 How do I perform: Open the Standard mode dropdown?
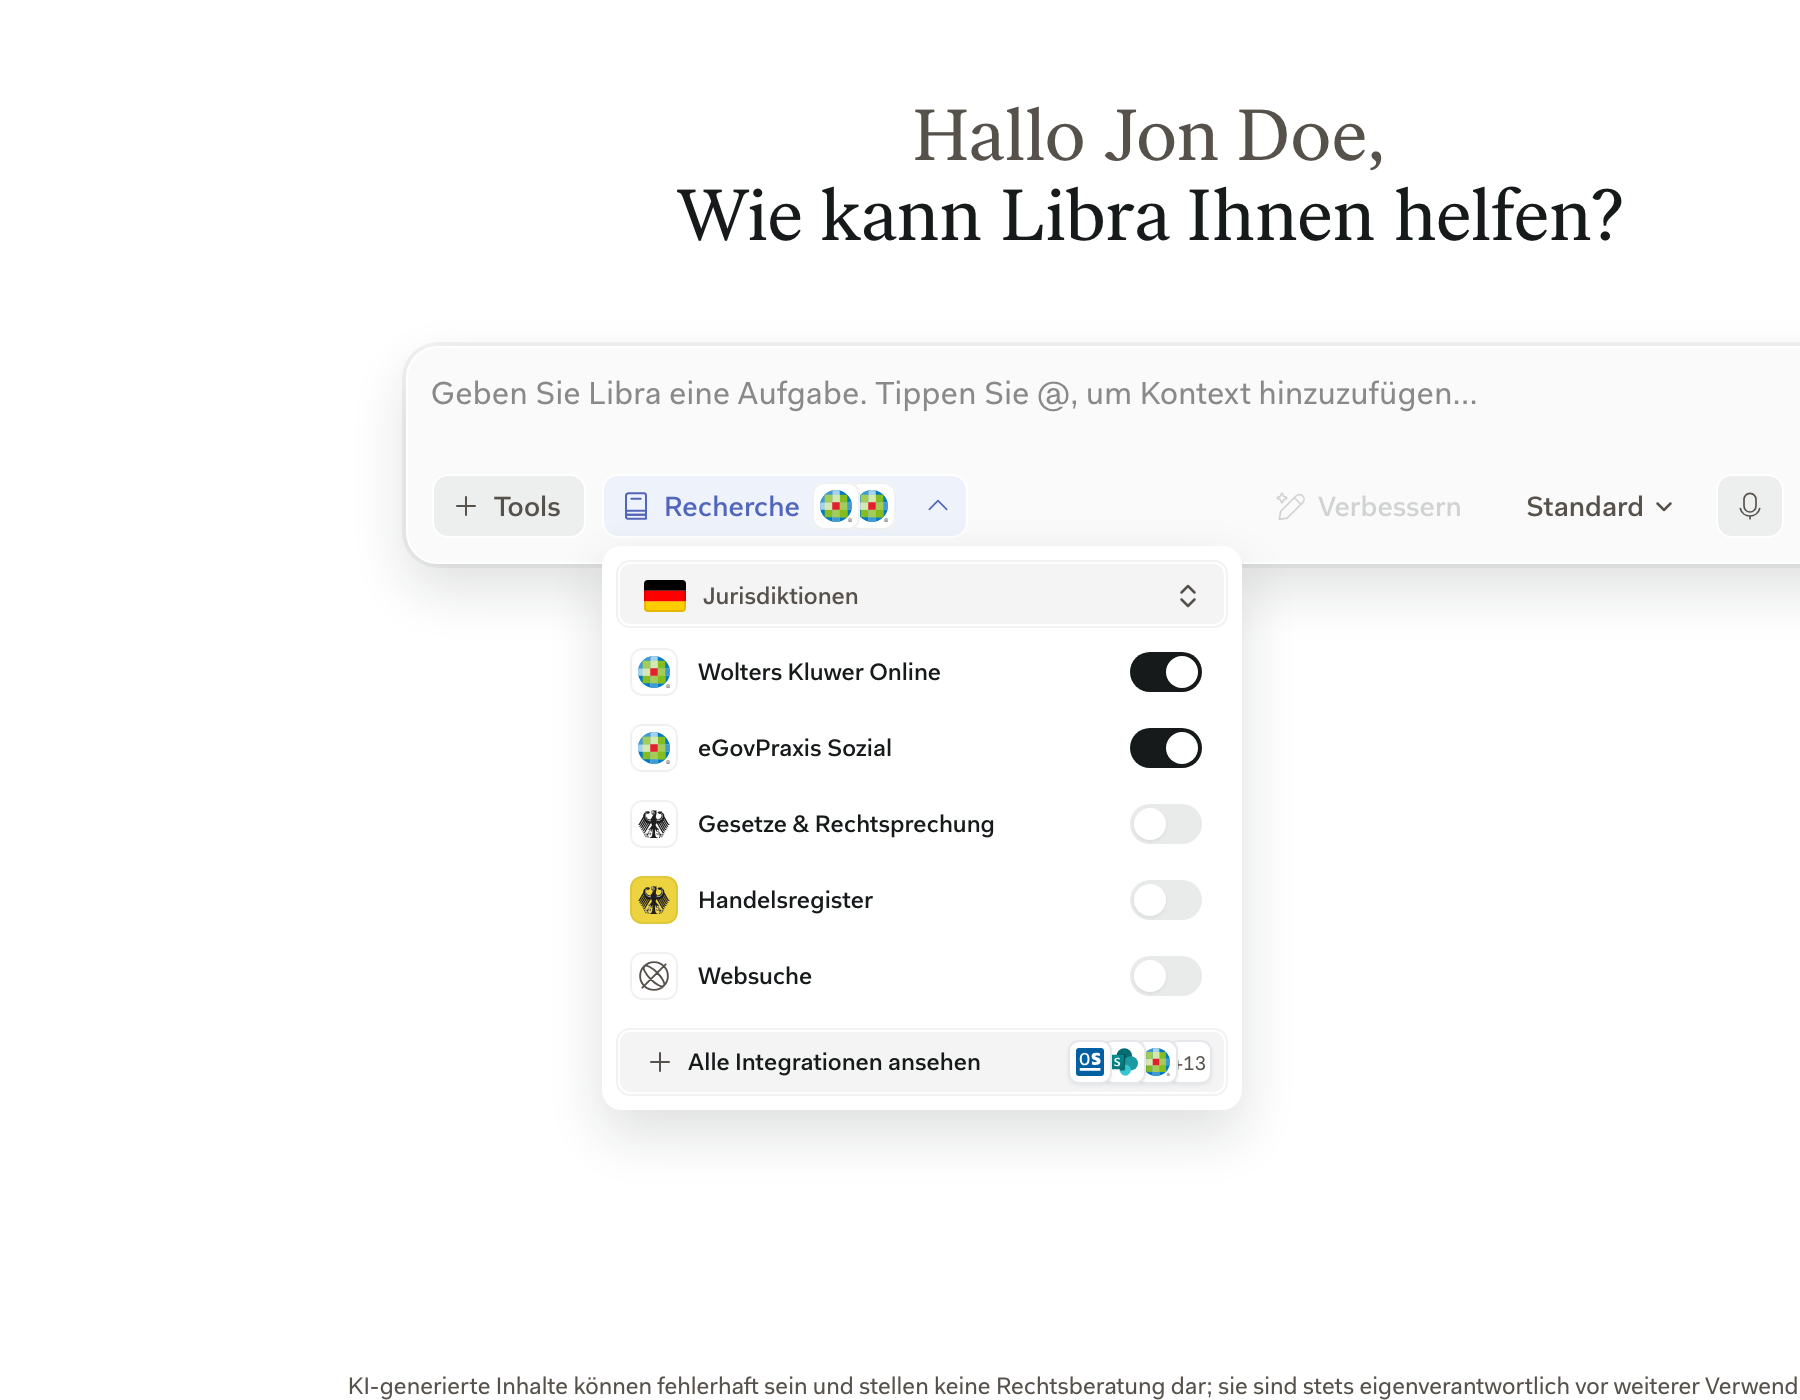(x=1599, y=506)
